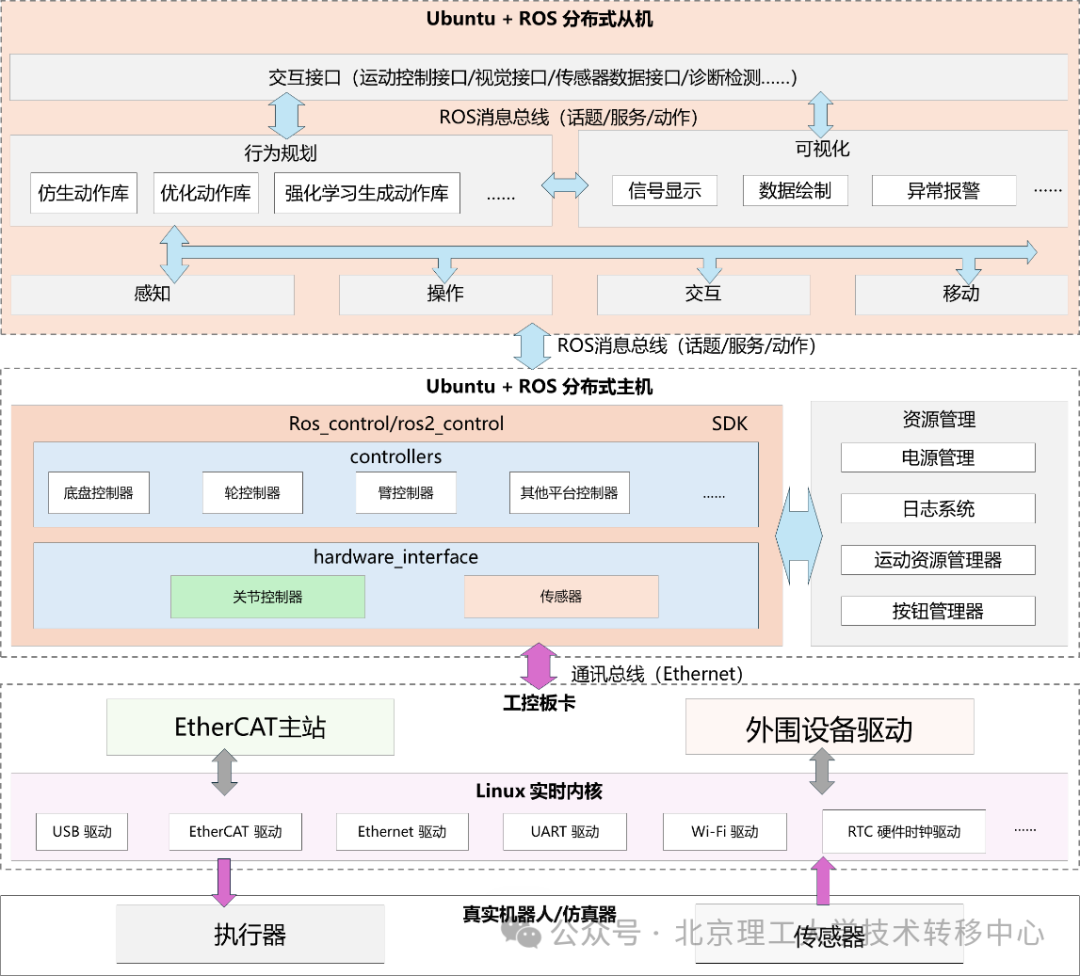
Task: Select the 臂控制器 controller block
Action: tap(406, 492)
